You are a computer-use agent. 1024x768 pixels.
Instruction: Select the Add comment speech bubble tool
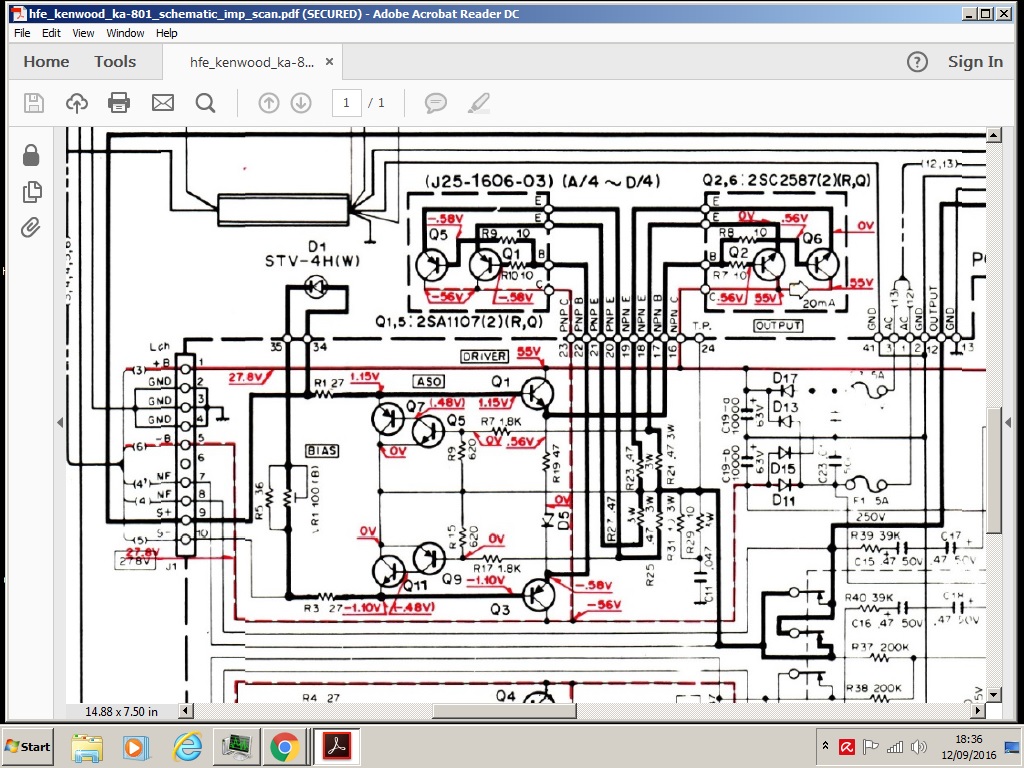436,103
